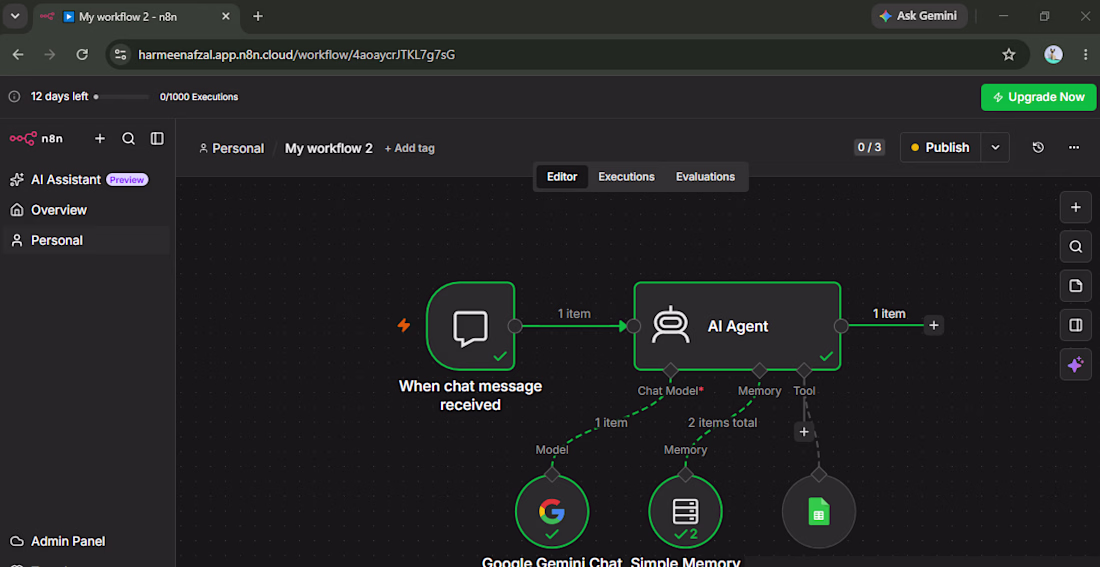Click the 12 days left text

(60, 97)
